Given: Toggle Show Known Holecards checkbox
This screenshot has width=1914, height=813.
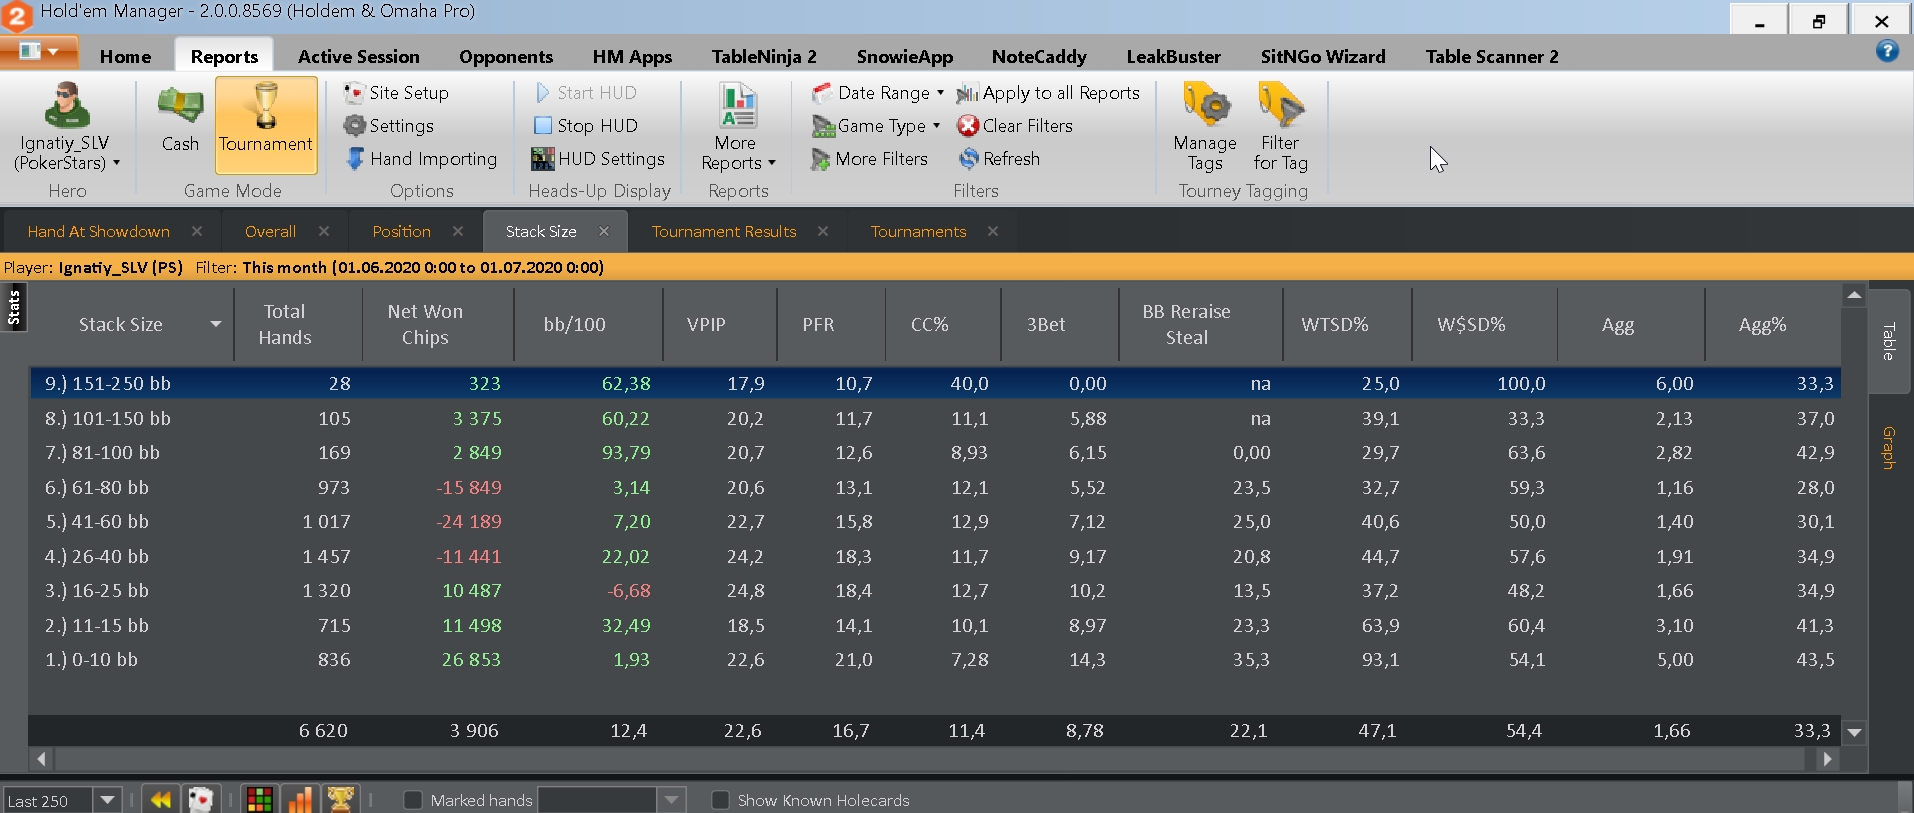Looking at the screenshot, I should coord(720,800).
